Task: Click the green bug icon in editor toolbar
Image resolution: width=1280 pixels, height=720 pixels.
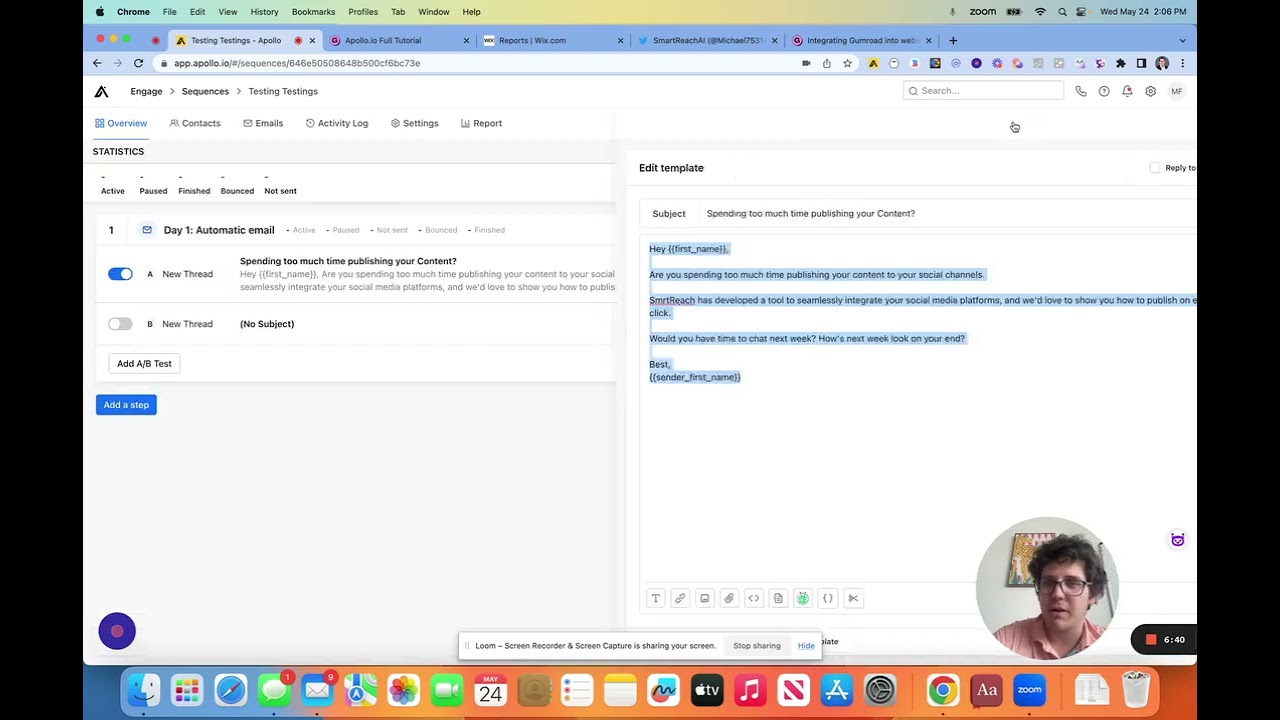Action: point(803,598)
